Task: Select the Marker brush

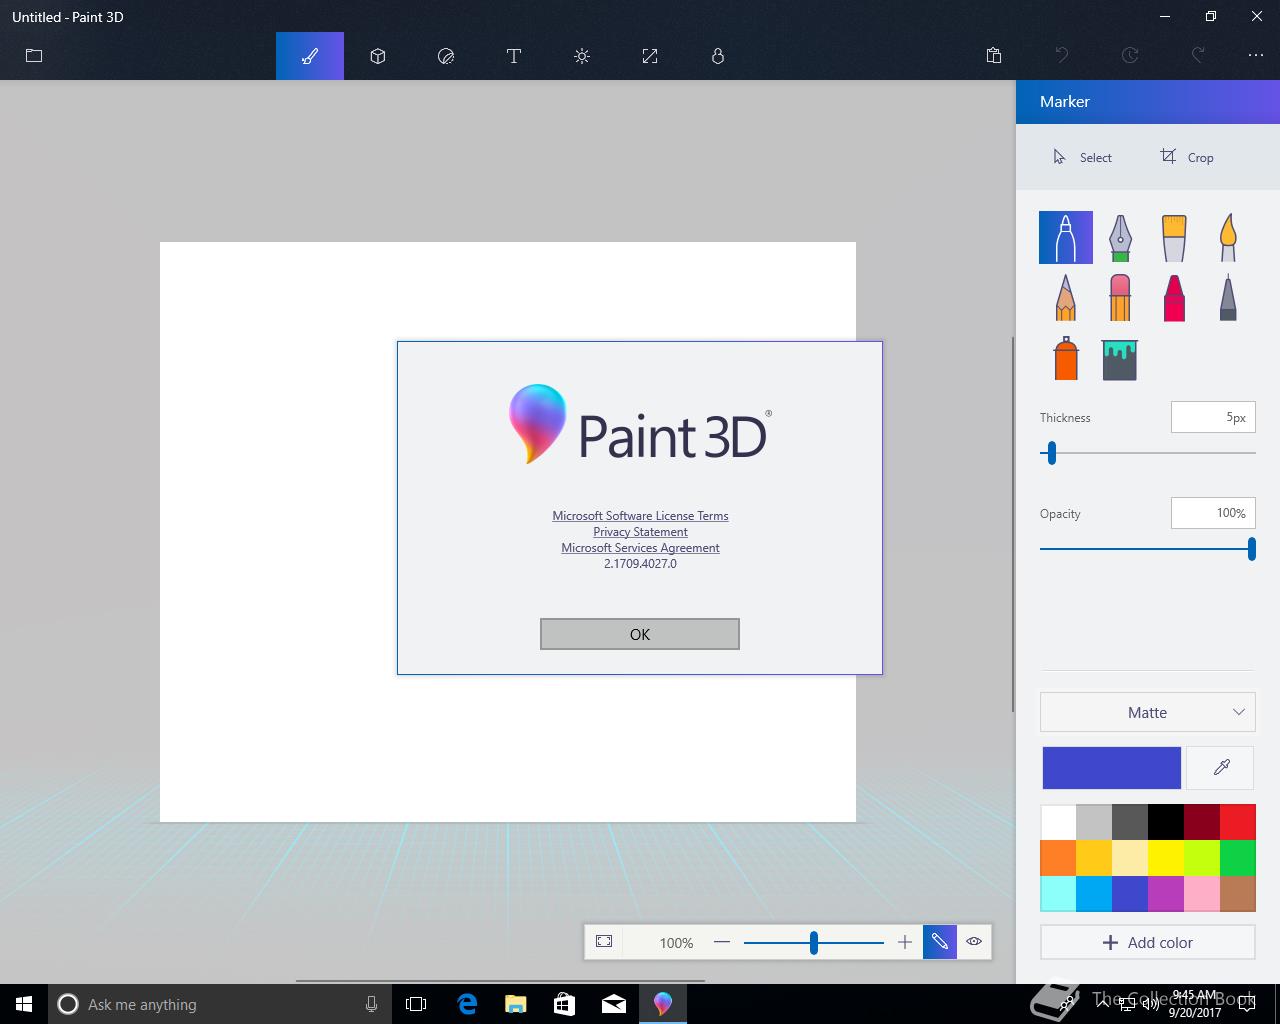Action: tap(1066, 238)
